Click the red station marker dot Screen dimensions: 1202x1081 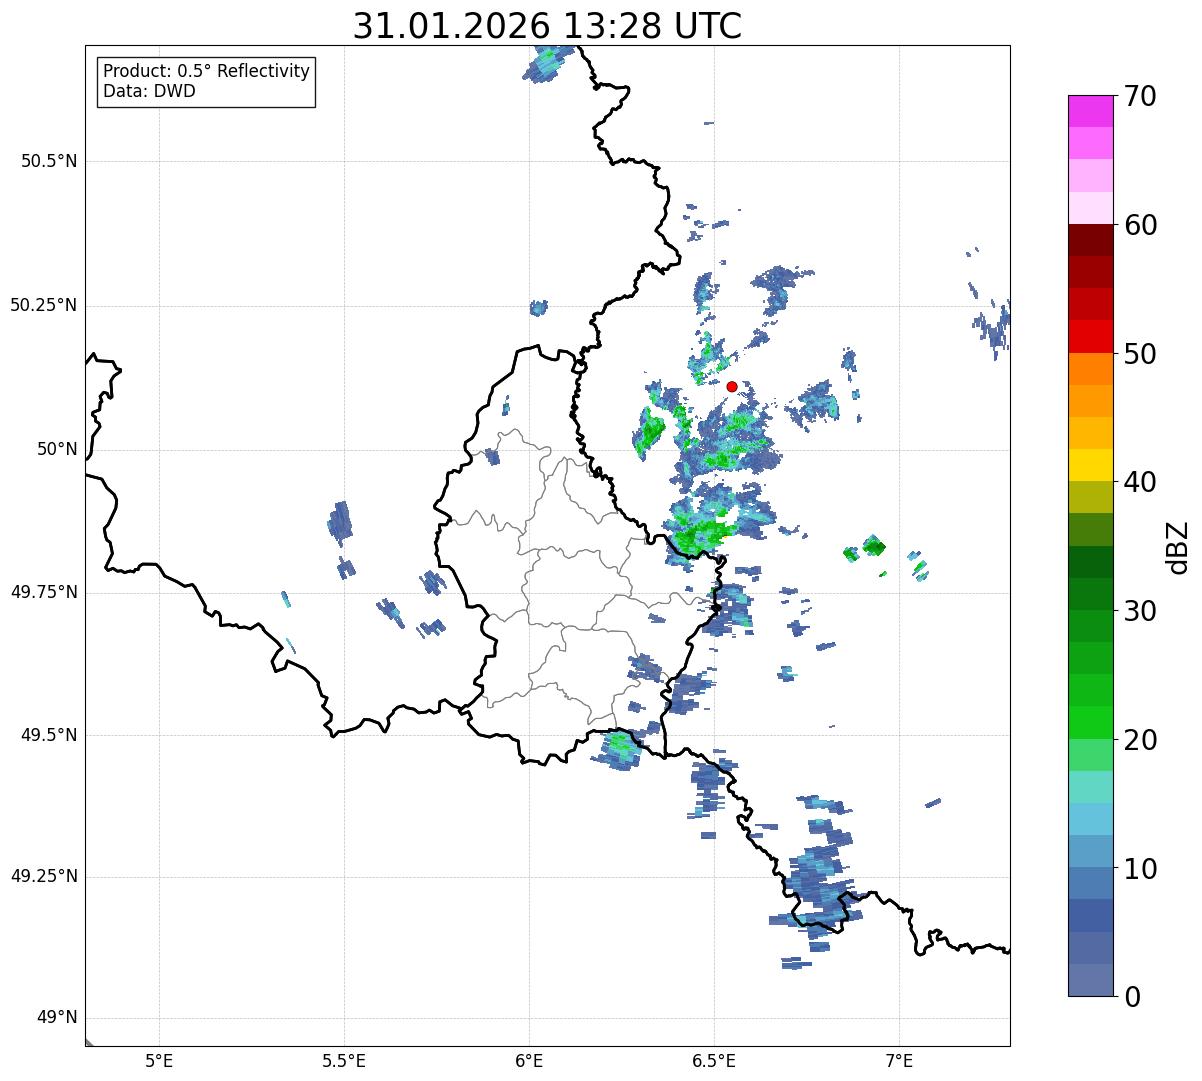[x=732, y=386]
